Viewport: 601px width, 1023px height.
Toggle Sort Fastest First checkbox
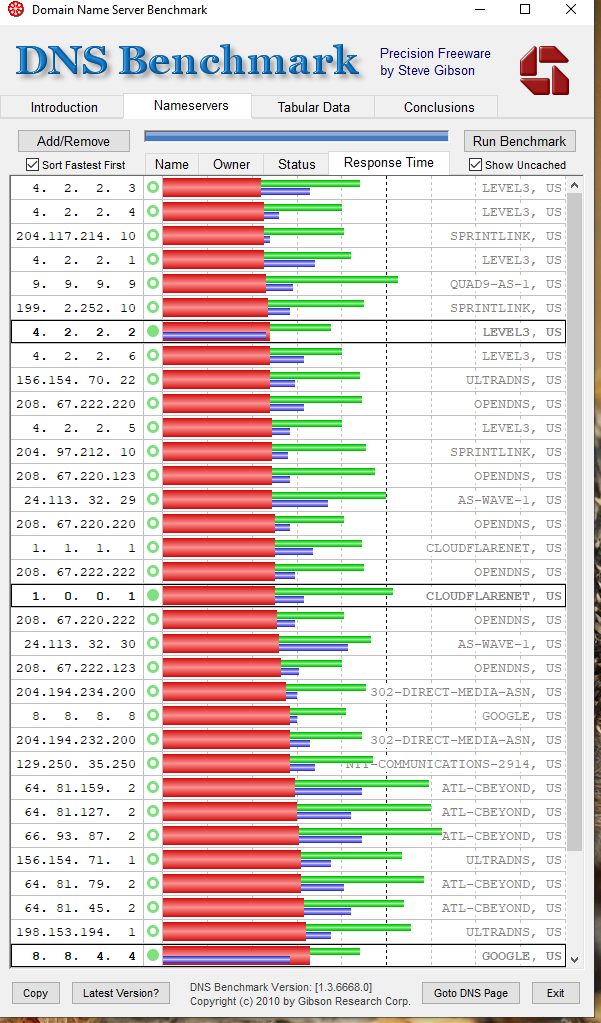pyautogui.click(x=32, y=164)
